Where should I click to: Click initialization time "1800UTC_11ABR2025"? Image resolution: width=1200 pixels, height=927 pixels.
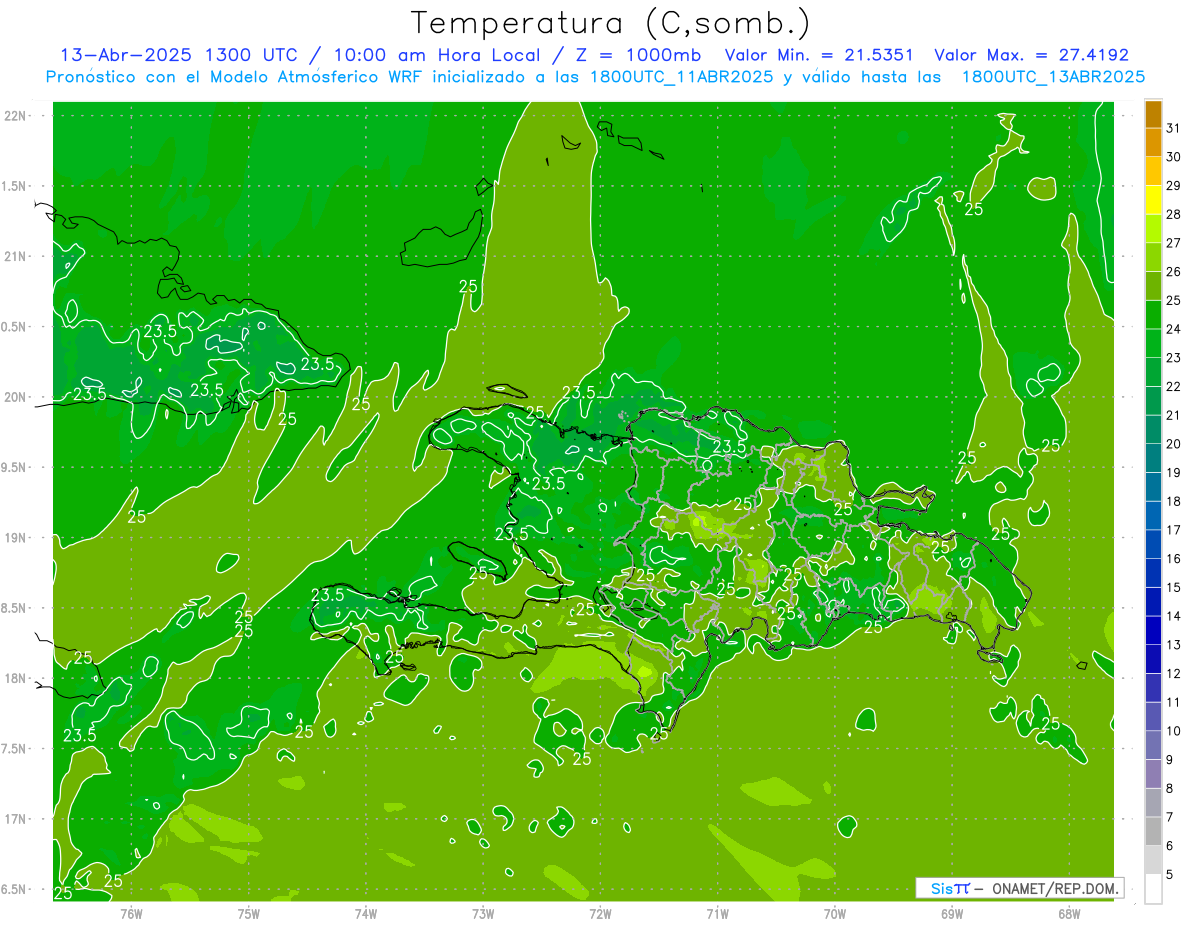[678, 77]
